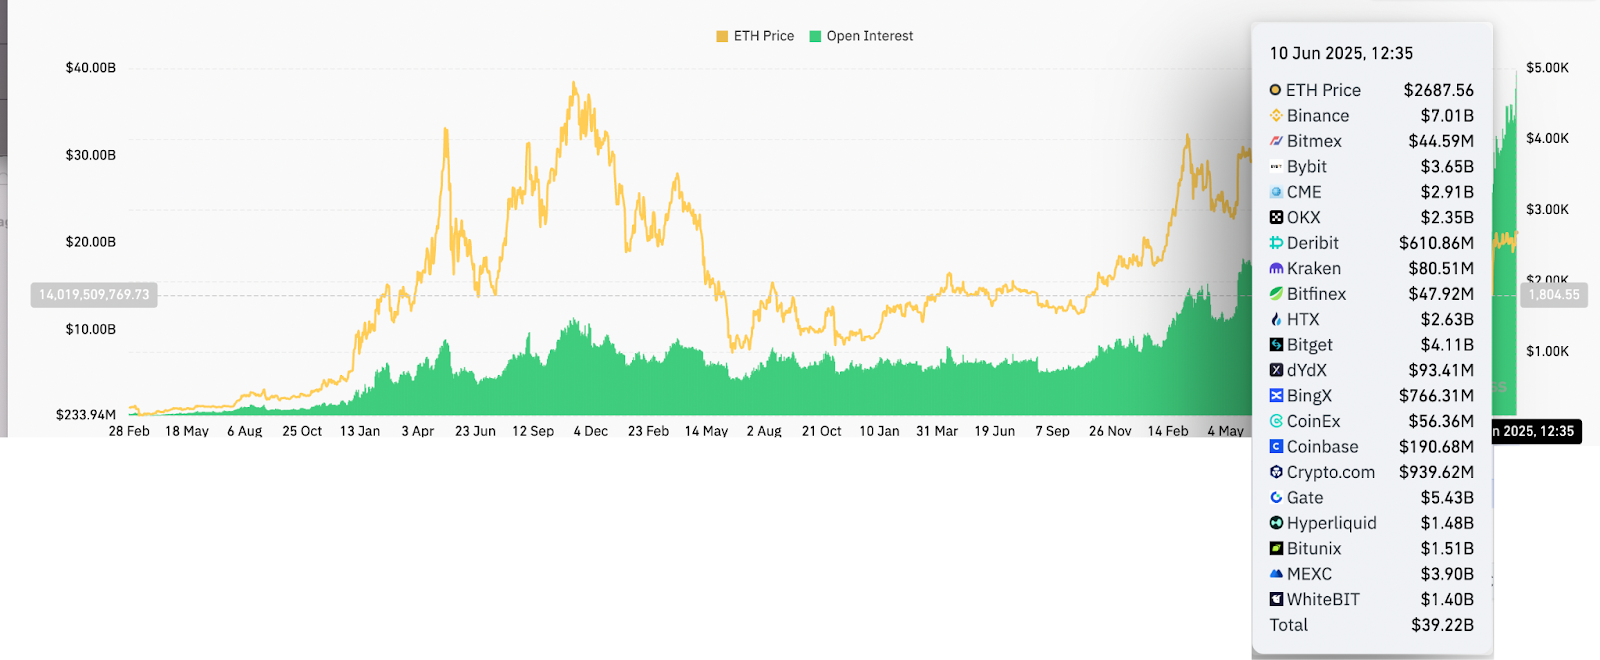1600x660 pixels.
Task: Click the CME exchange icon
Action: [1276, 192]
